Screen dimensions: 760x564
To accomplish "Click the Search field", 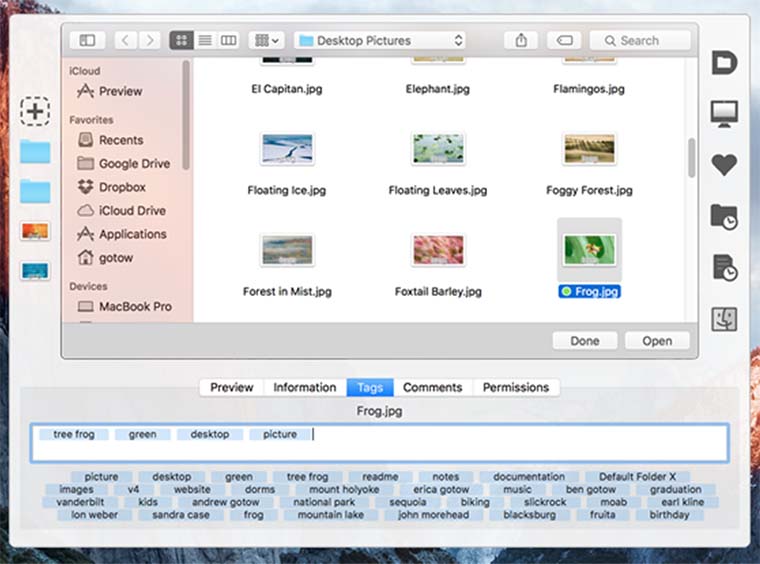I will tap(640, 40).
